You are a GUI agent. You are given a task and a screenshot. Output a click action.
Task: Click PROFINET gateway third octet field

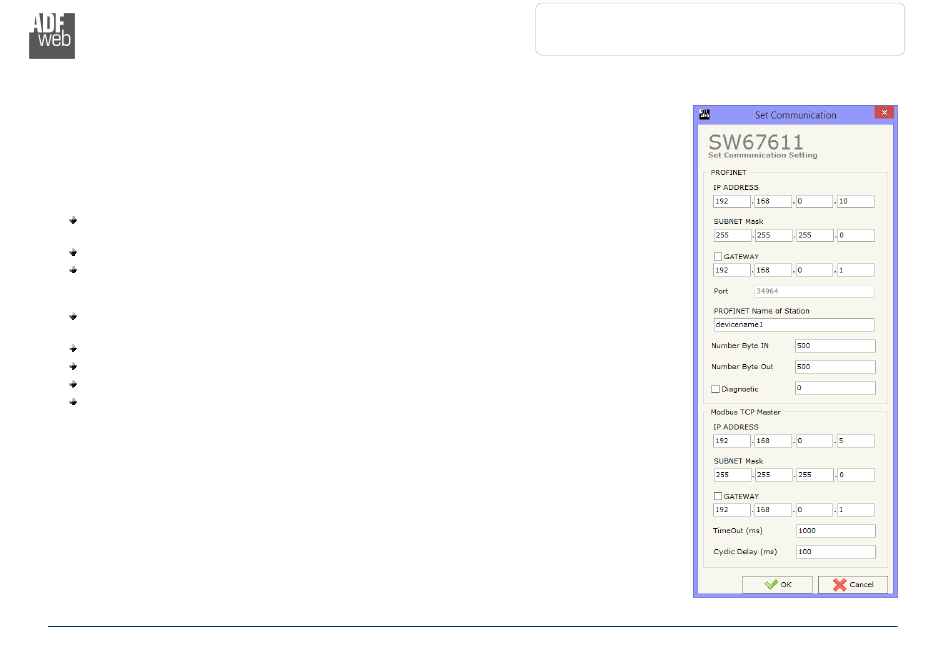point(814,270)
